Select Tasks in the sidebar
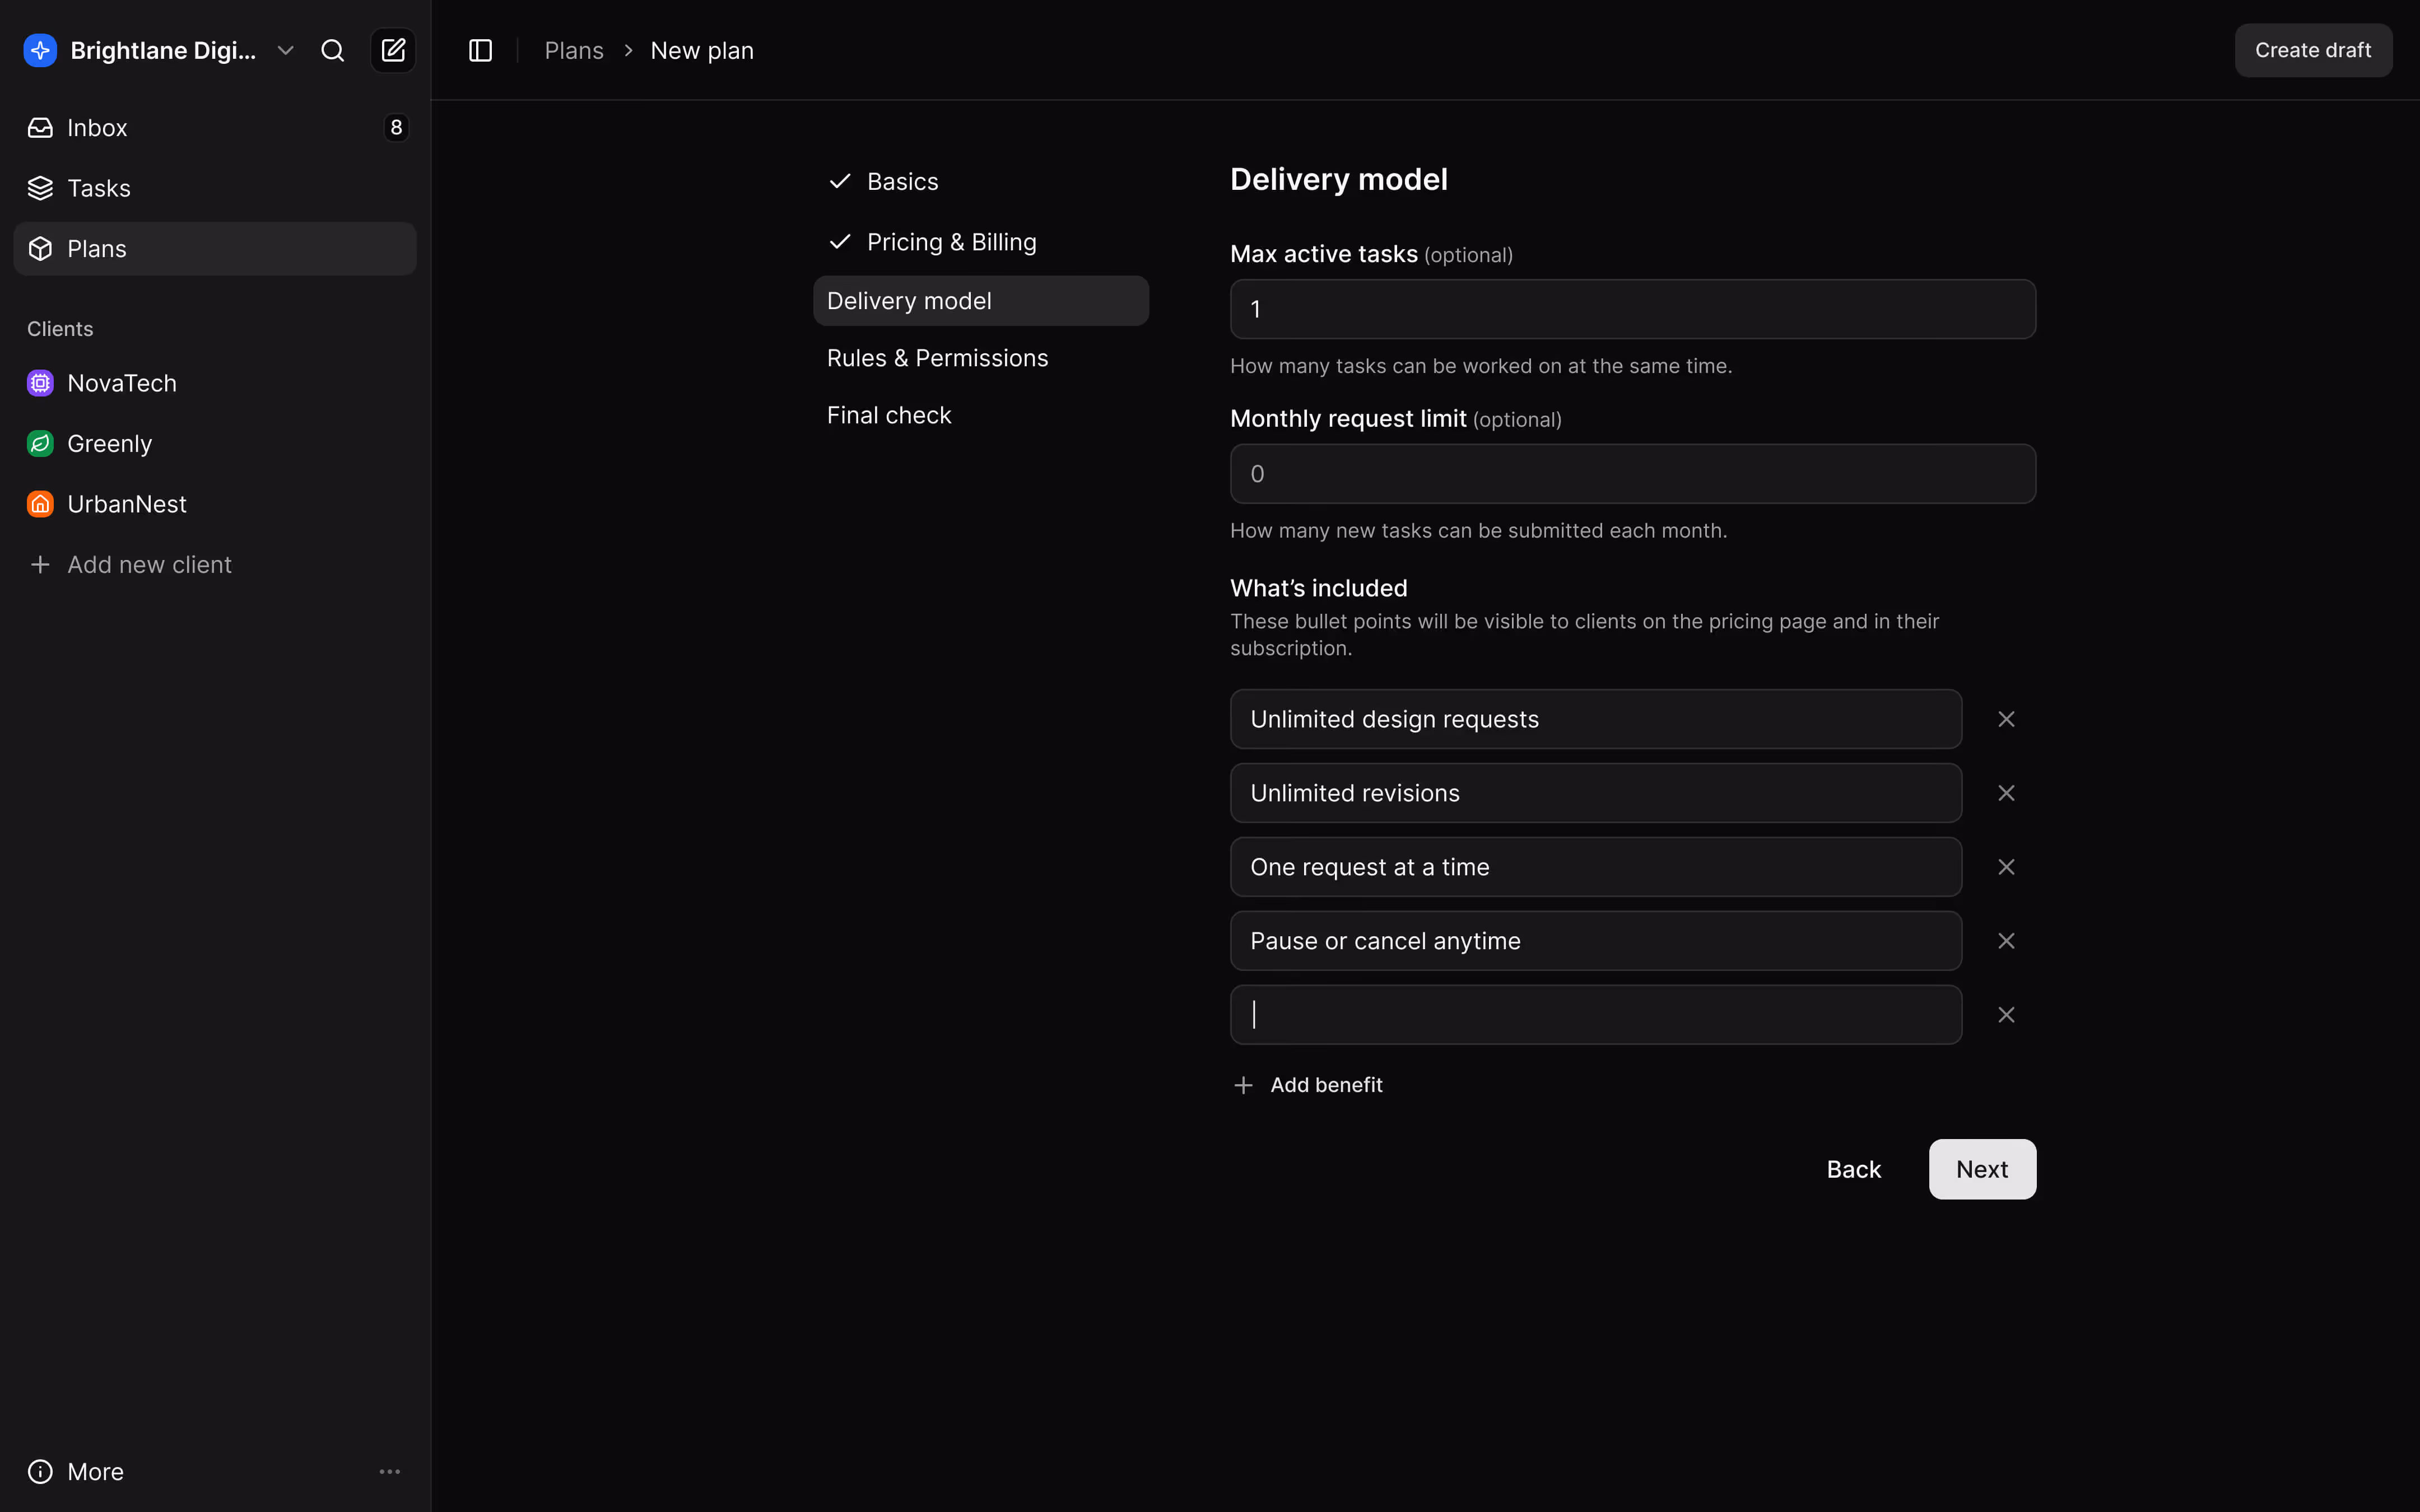The image size is (2420, 1512). pos(98,188)
